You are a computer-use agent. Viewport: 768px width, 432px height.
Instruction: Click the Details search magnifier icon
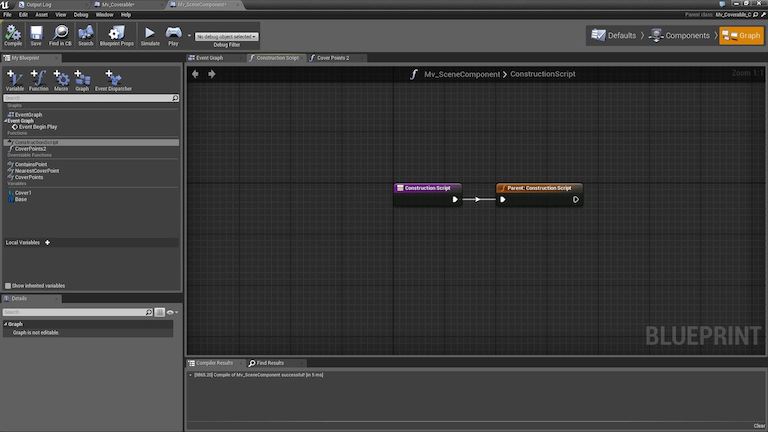pos(149,312)
